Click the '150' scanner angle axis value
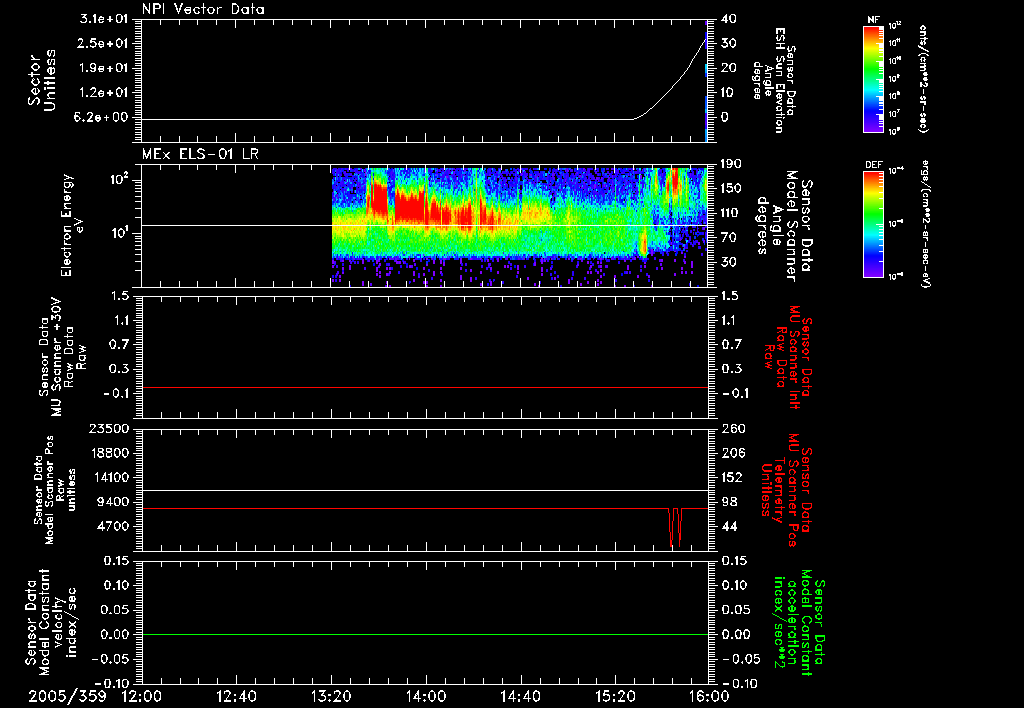Image resolution: width=1024 pixels, height=708 pixels. [x=733, y=188]
